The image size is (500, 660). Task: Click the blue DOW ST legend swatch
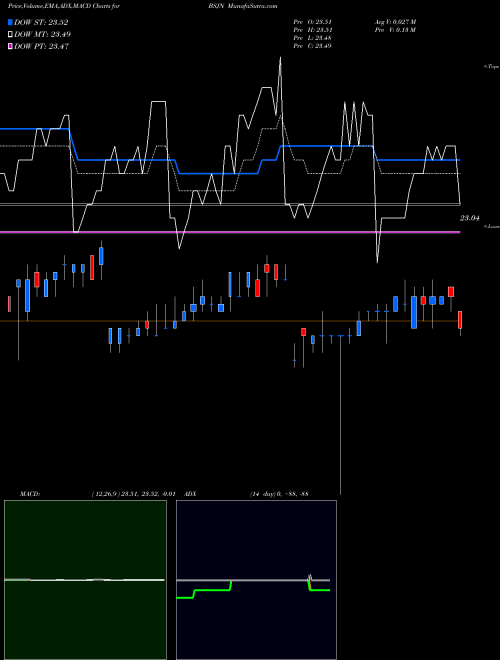(11, 22)
